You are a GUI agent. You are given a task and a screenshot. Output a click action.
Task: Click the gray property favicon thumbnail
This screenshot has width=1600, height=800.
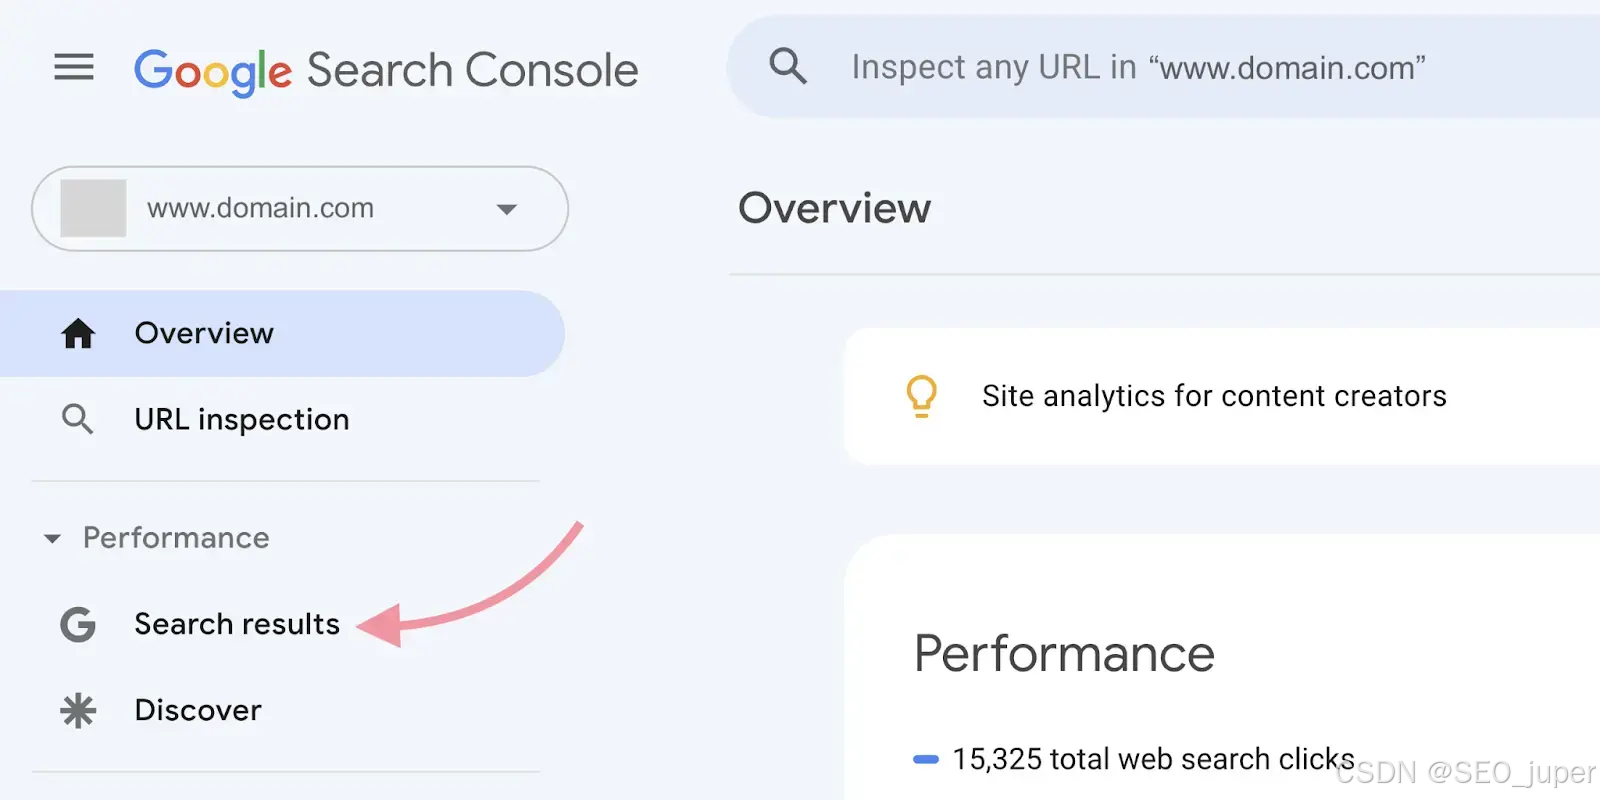click(x=93, y=208)
